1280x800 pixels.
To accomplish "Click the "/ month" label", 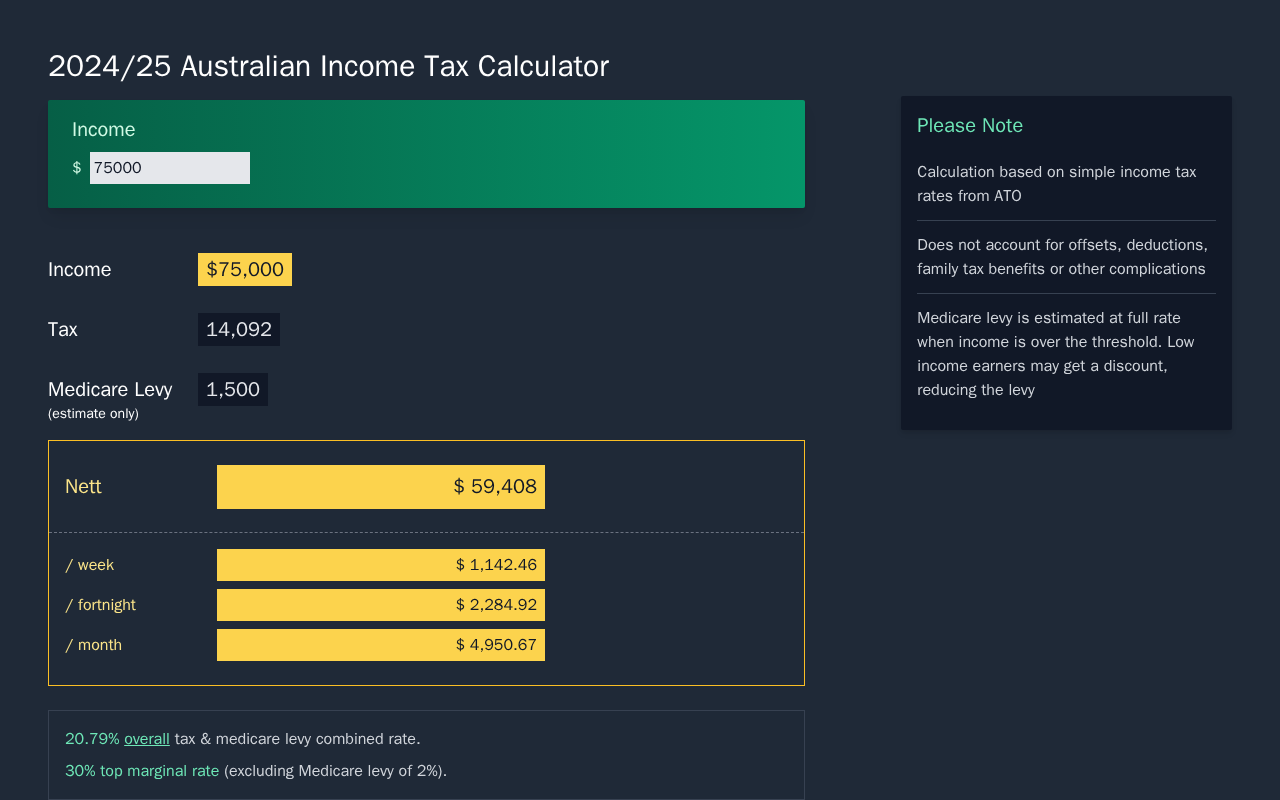I will 94,645.
